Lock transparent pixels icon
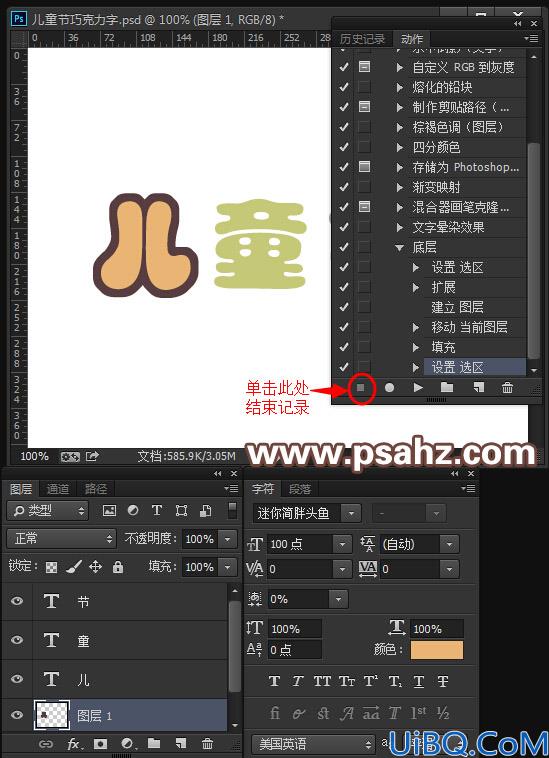This screenshot has width=549, height=758. pyautogui.click(x=51, y=567)
